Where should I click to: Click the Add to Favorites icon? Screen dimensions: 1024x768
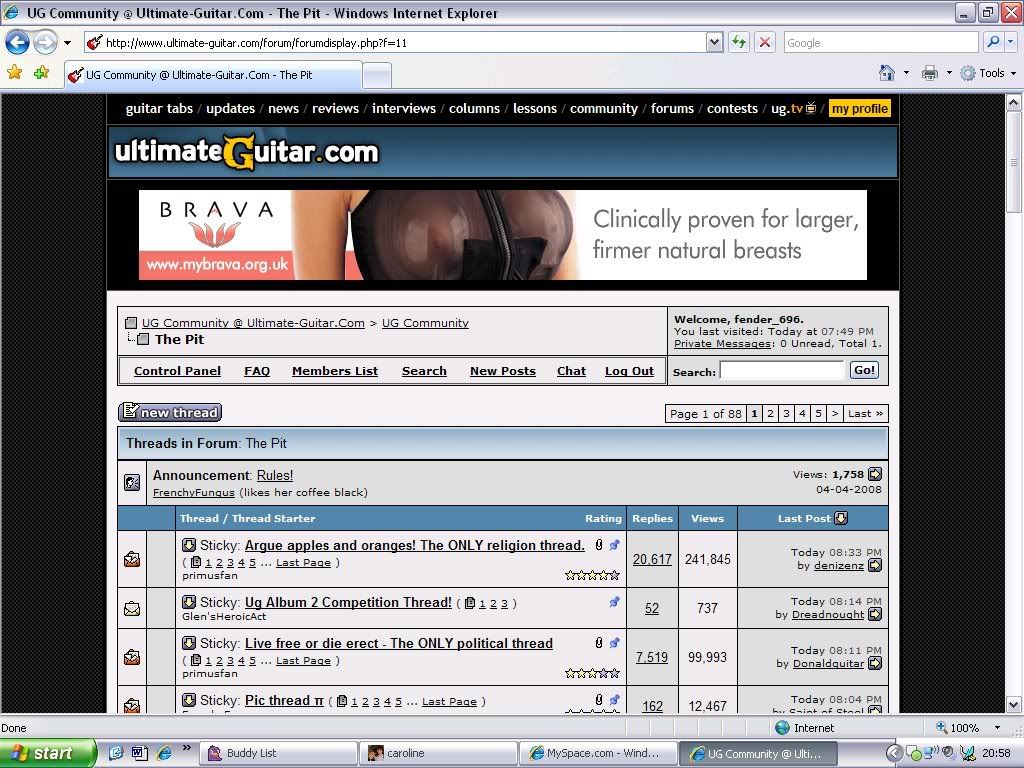[42, 72]
